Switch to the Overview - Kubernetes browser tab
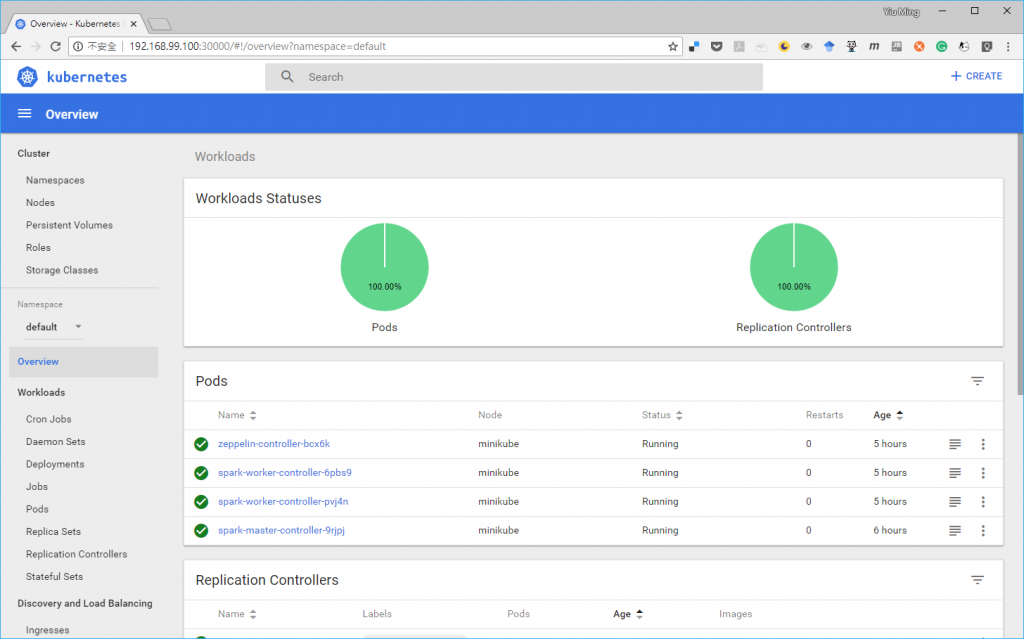 click(x=74, y=24)
